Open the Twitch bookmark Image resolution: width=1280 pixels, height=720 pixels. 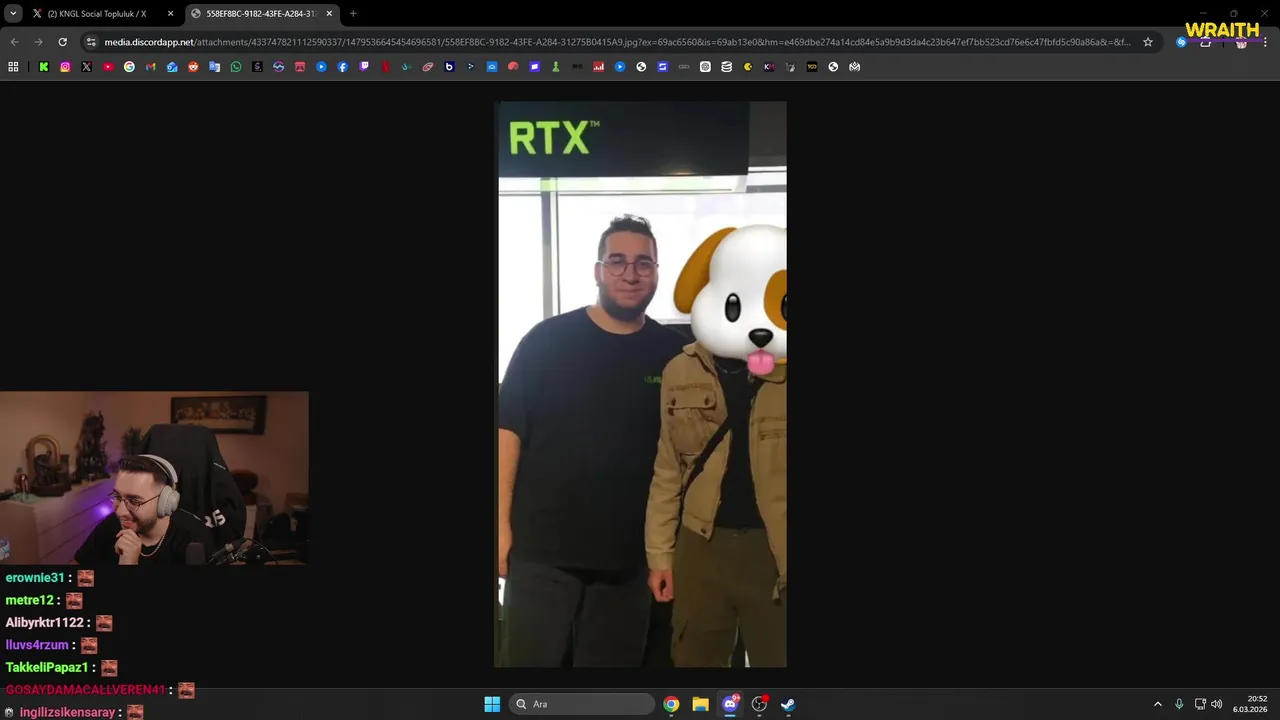click(x=364, y=67)
